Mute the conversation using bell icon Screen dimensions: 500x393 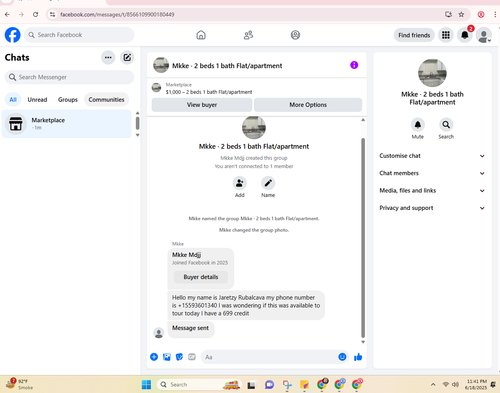click(418, 125)
